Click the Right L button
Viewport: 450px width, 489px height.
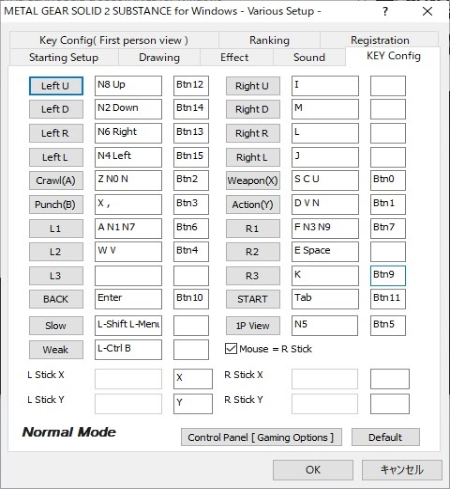[x=253, y=157]
